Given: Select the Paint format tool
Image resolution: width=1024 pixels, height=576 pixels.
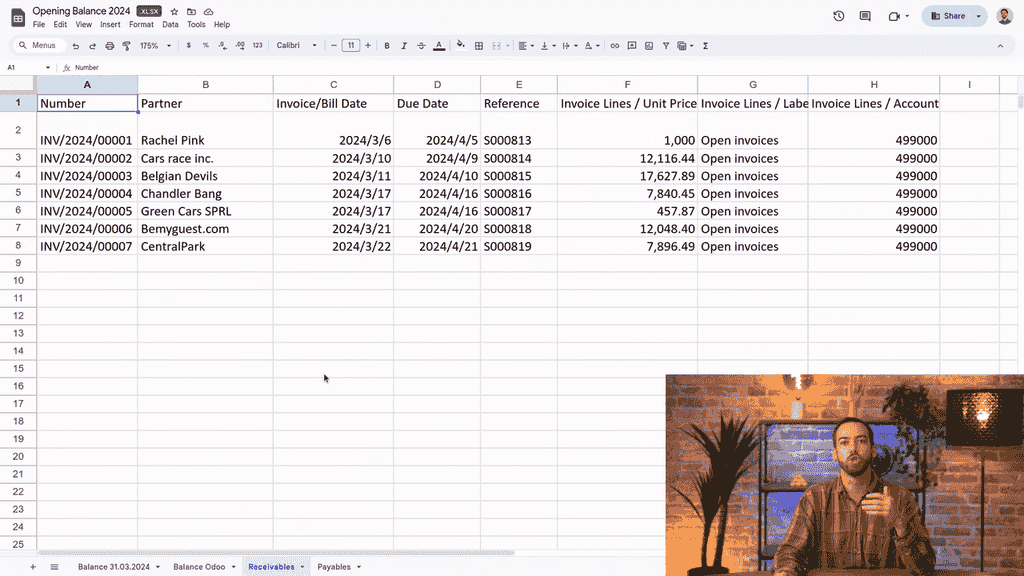Looking at the screenshot, I should coord(126,46).
